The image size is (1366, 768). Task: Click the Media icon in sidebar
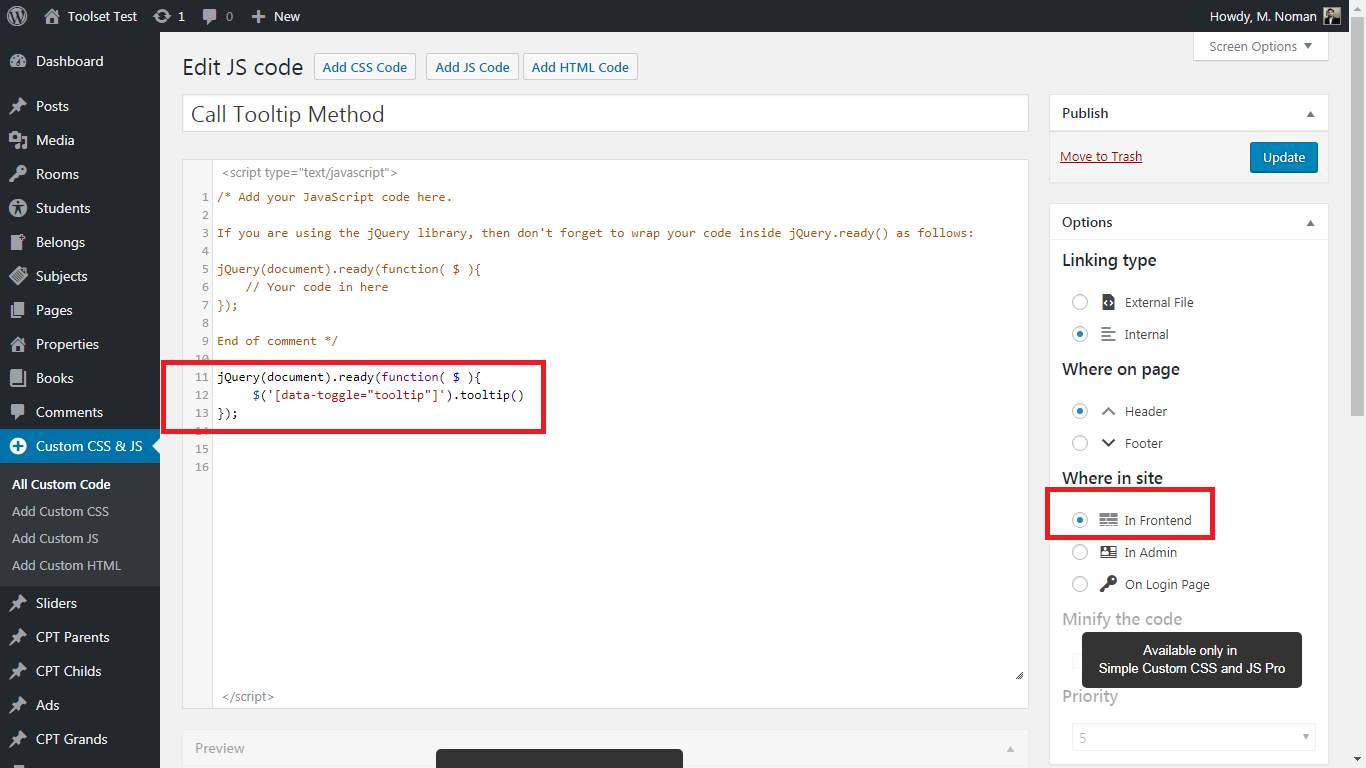18,140
